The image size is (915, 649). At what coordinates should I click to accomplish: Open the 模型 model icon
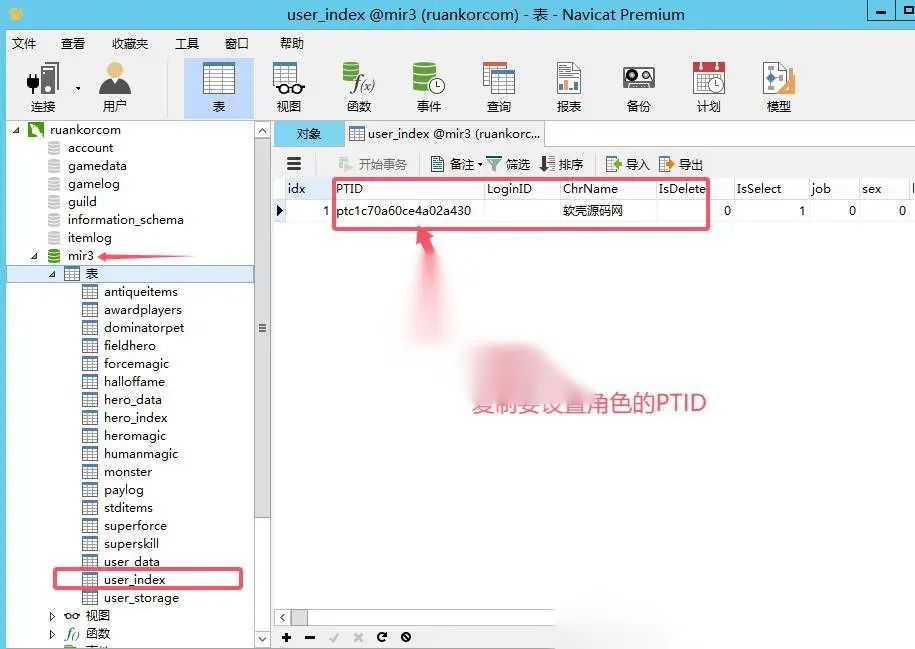(778, 88)
